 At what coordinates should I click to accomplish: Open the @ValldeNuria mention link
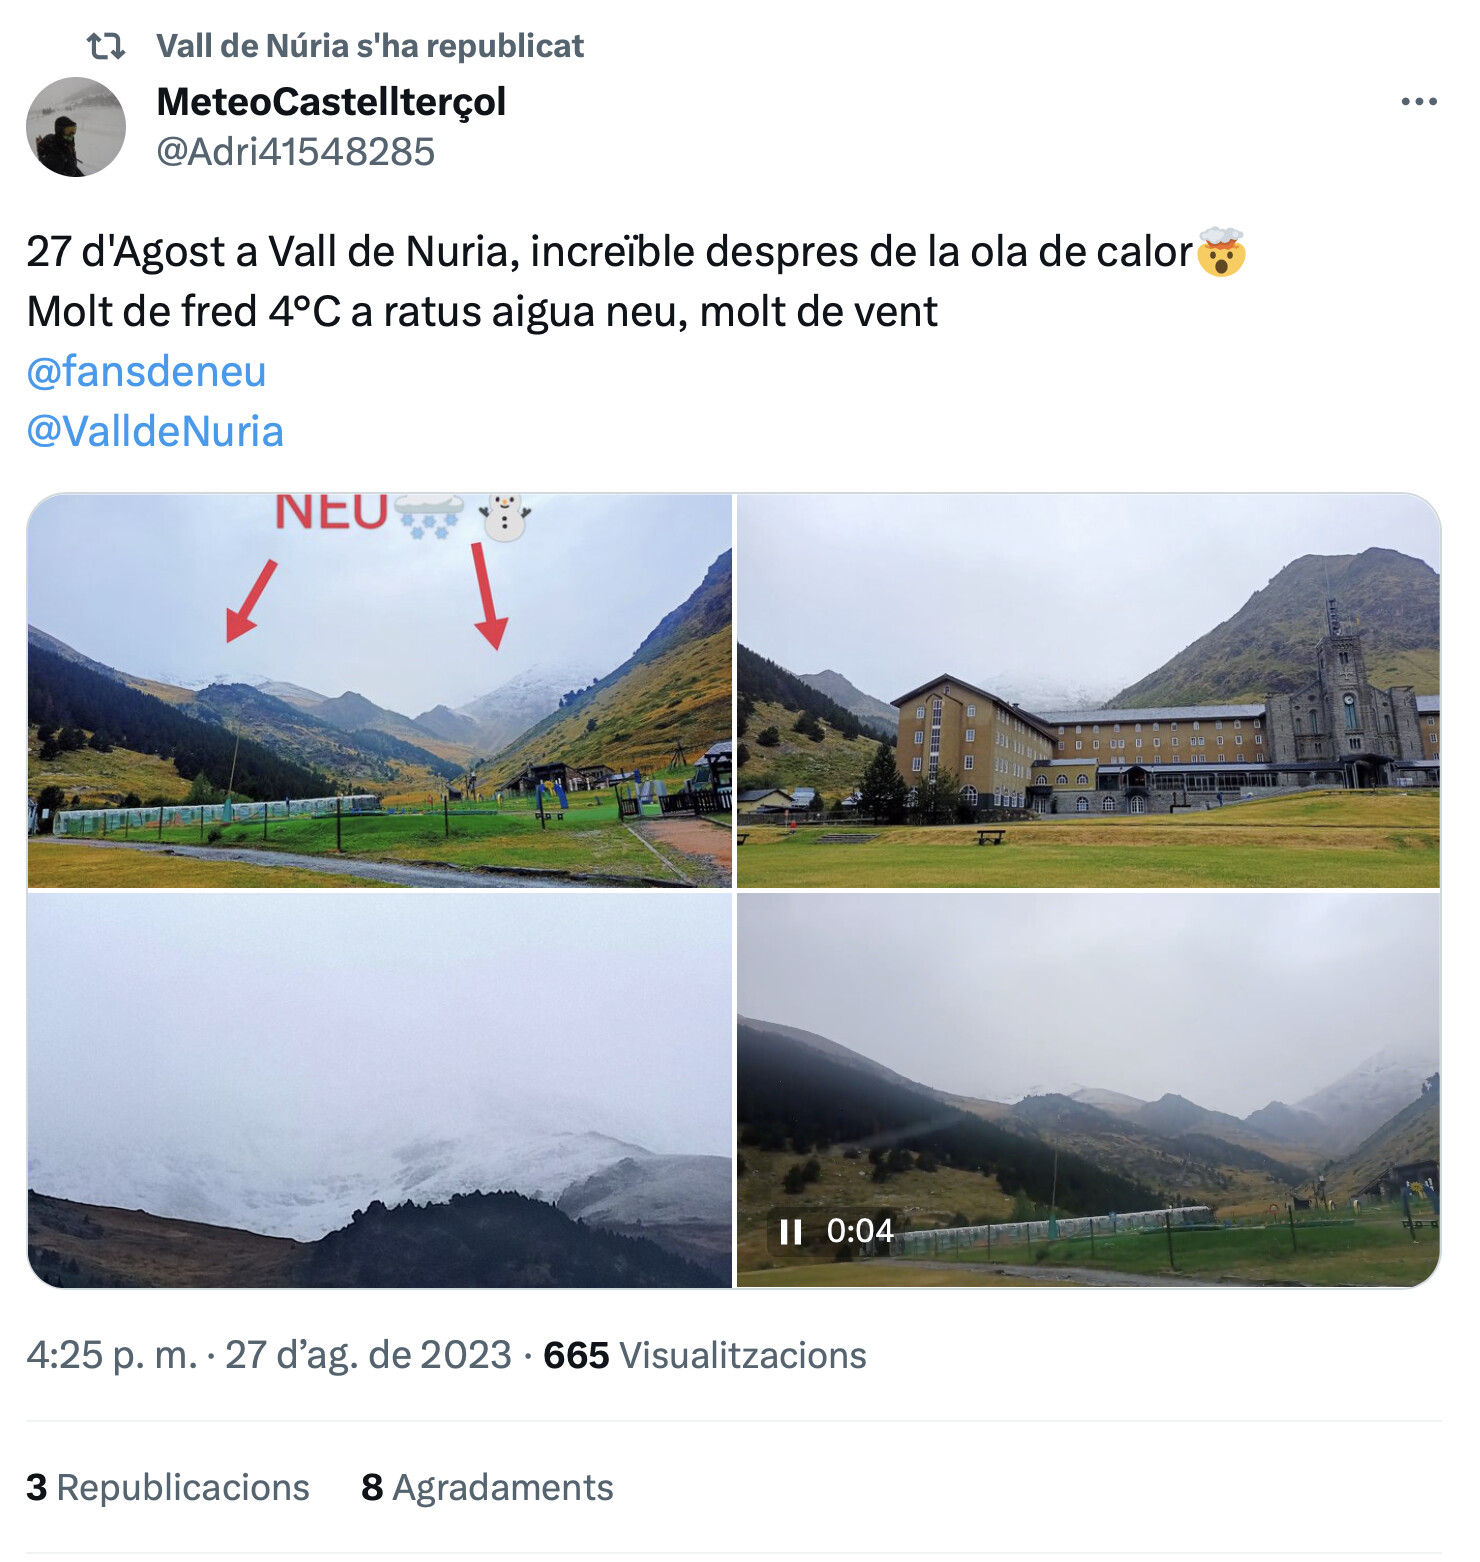[155, 432]
